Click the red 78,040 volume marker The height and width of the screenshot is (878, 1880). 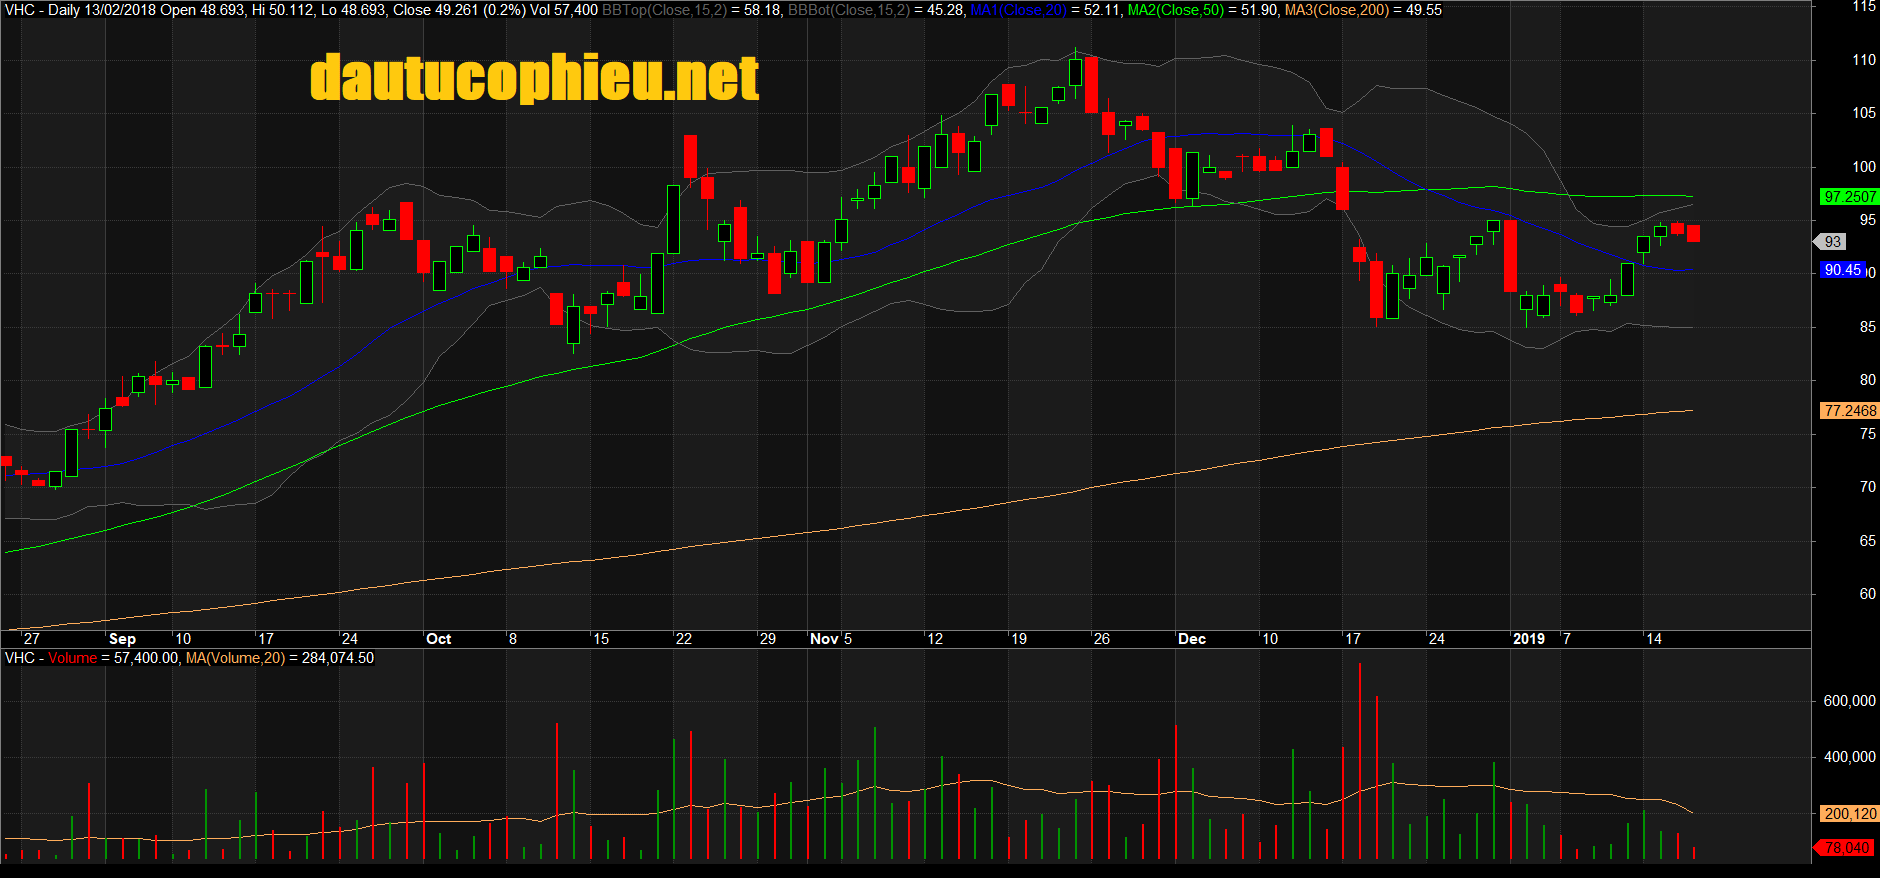pos(1845,848)
